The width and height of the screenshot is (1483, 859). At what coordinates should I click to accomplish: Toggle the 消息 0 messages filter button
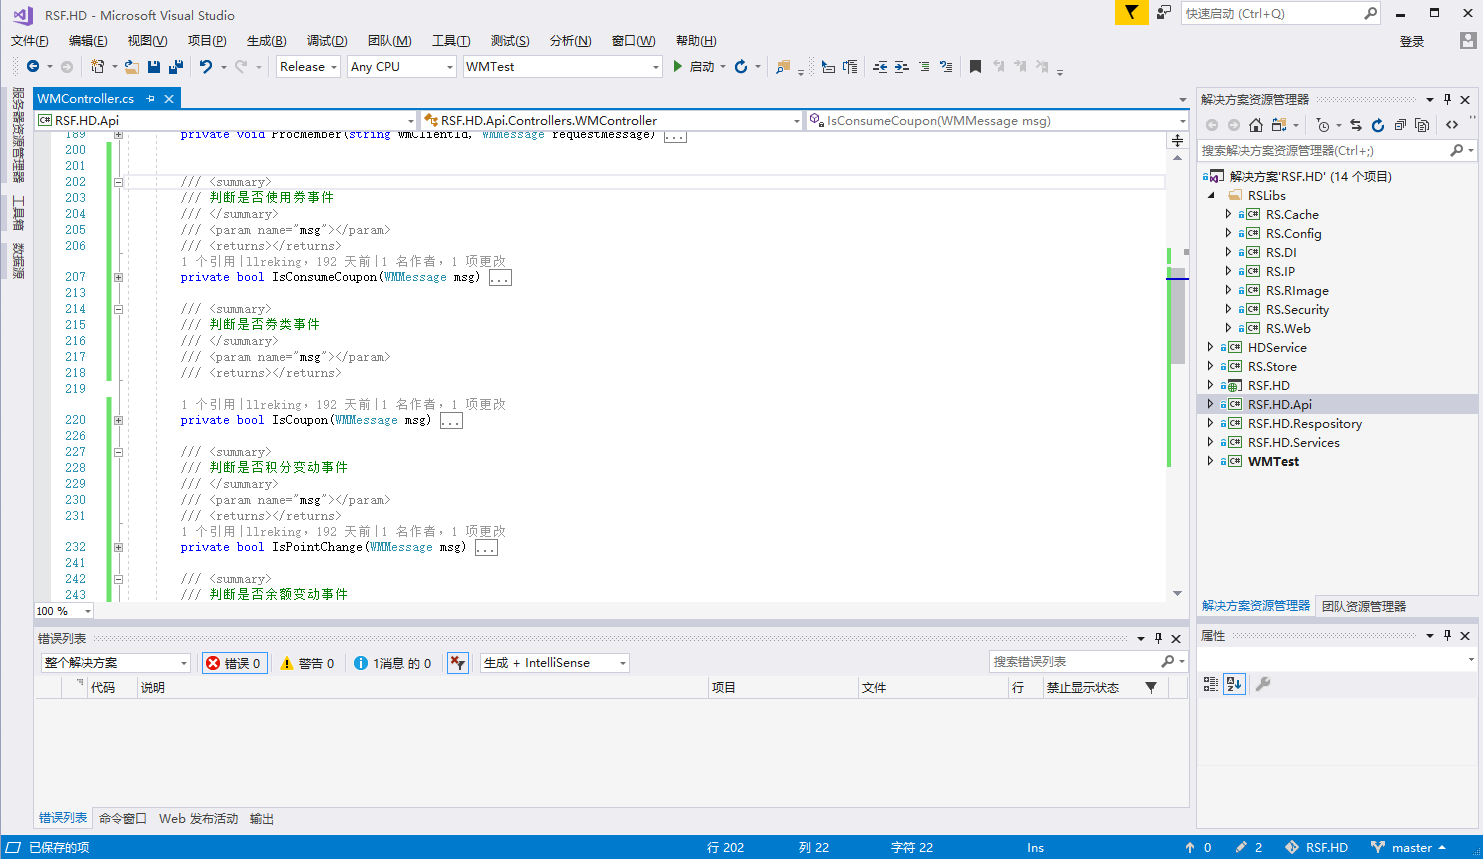click(x=393, y=663)
